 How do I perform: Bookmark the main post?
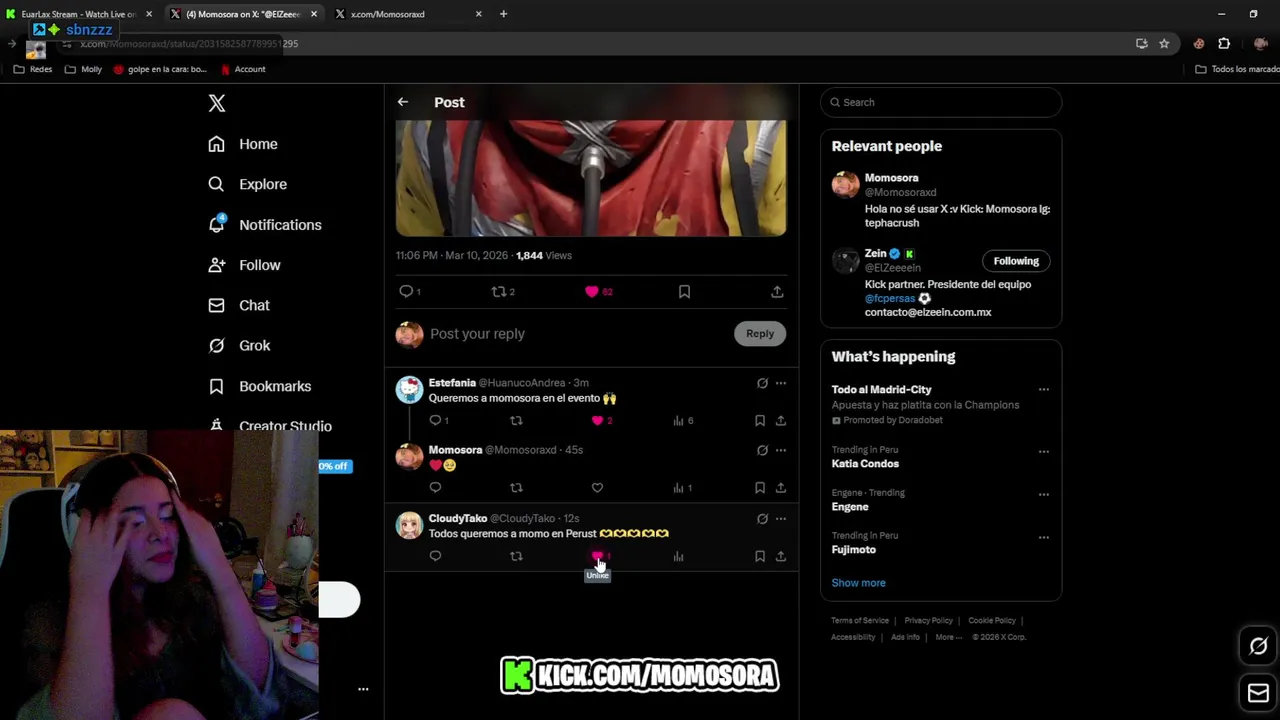(684, 291)
